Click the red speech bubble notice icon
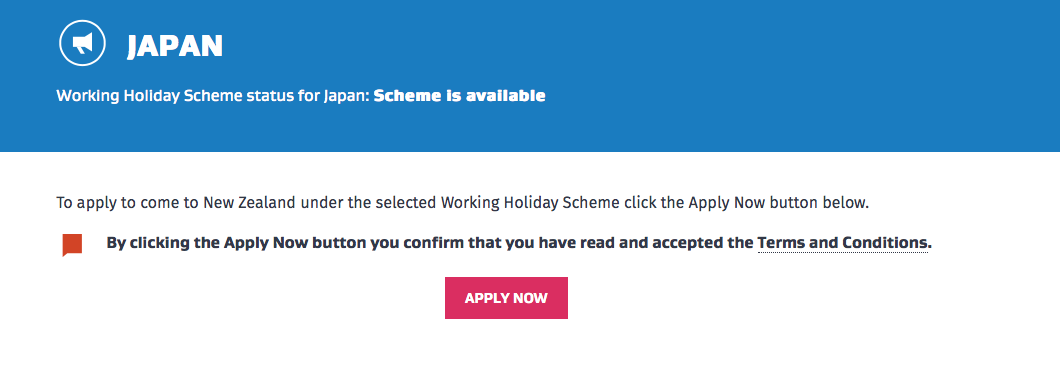 pos(72,245)
